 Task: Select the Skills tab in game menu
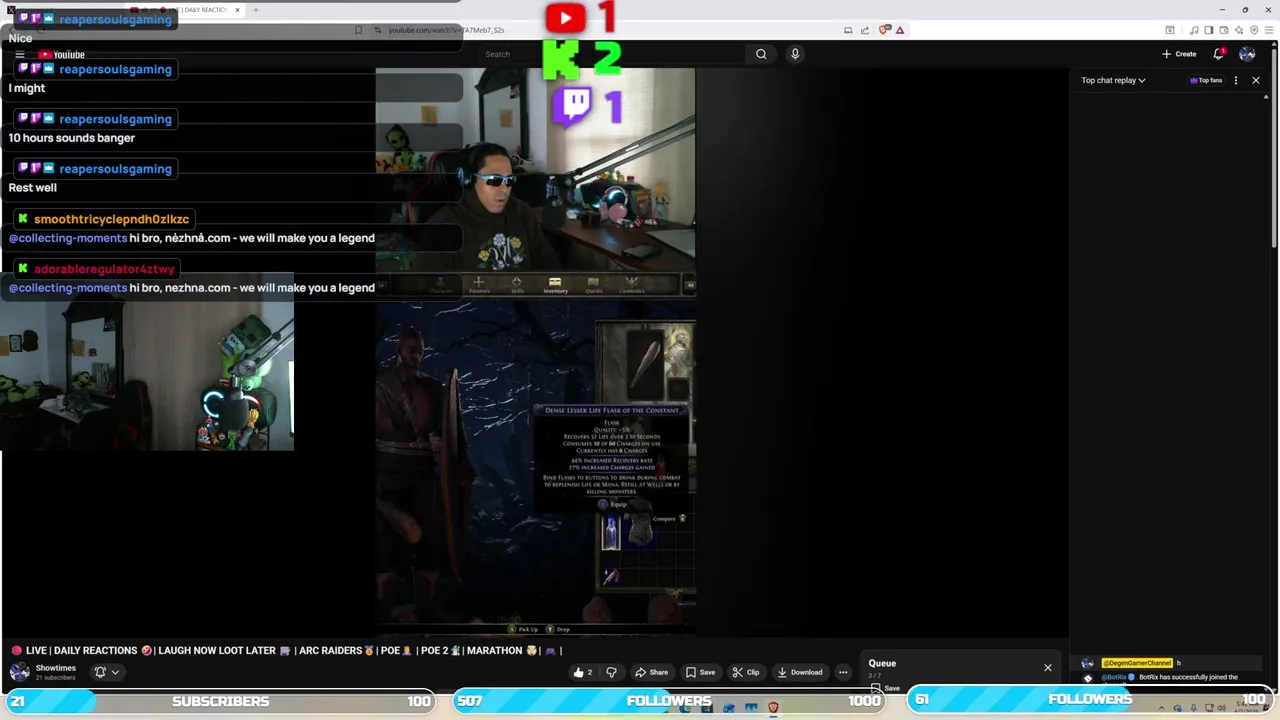(517, 285)
